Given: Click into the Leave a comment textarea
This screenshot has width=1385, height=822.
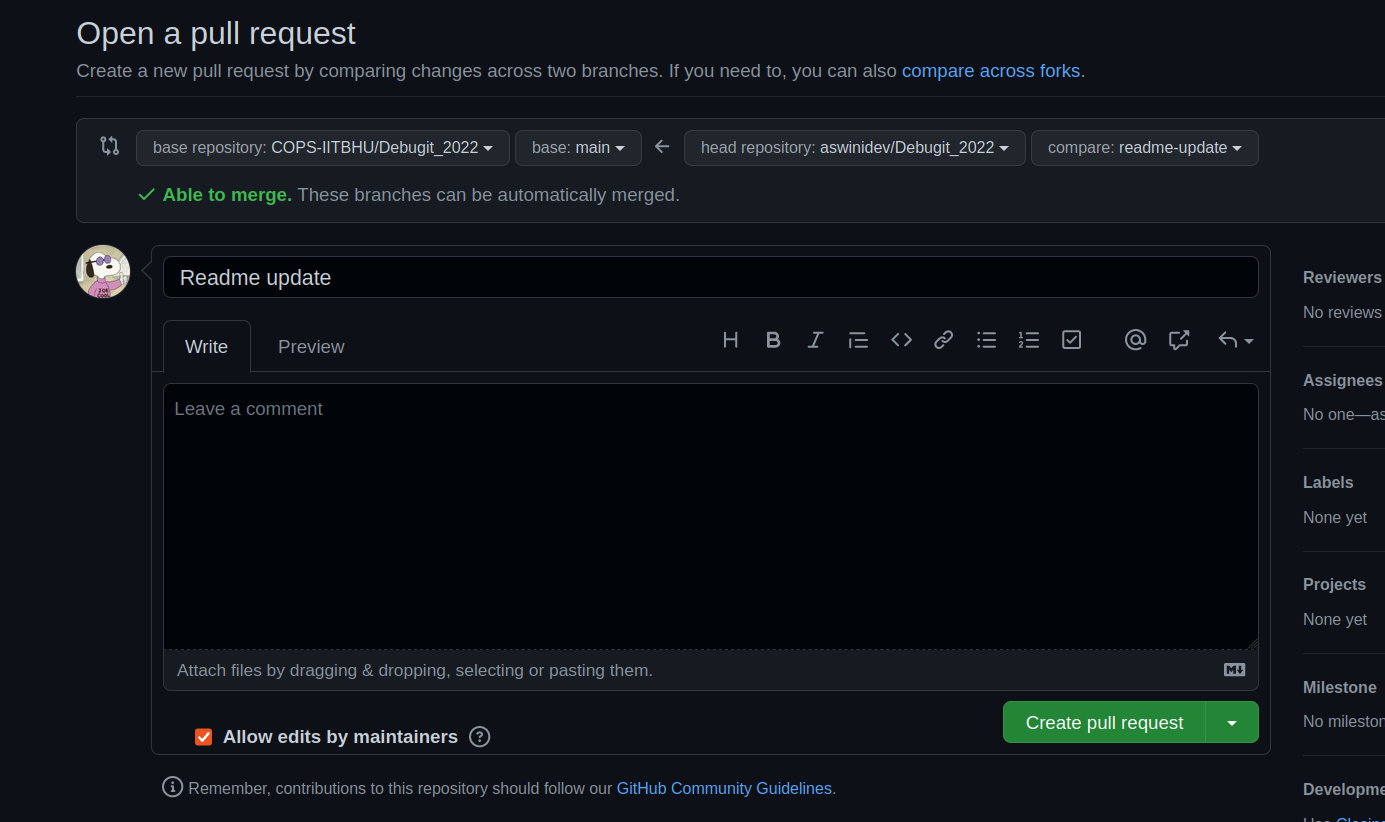Looking at the screenshot, I should point(710,517).
